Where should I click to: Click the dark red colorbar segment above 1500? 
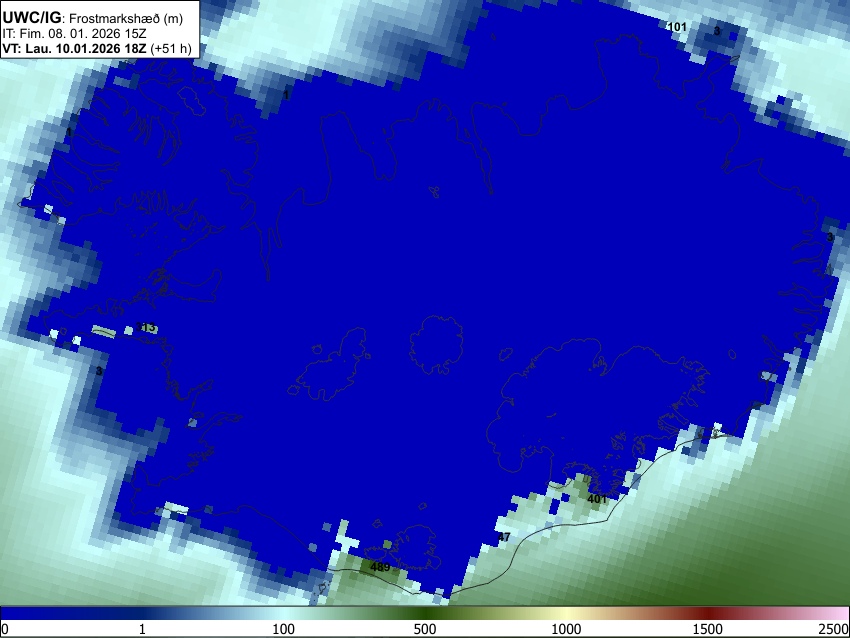coord(708,614)
